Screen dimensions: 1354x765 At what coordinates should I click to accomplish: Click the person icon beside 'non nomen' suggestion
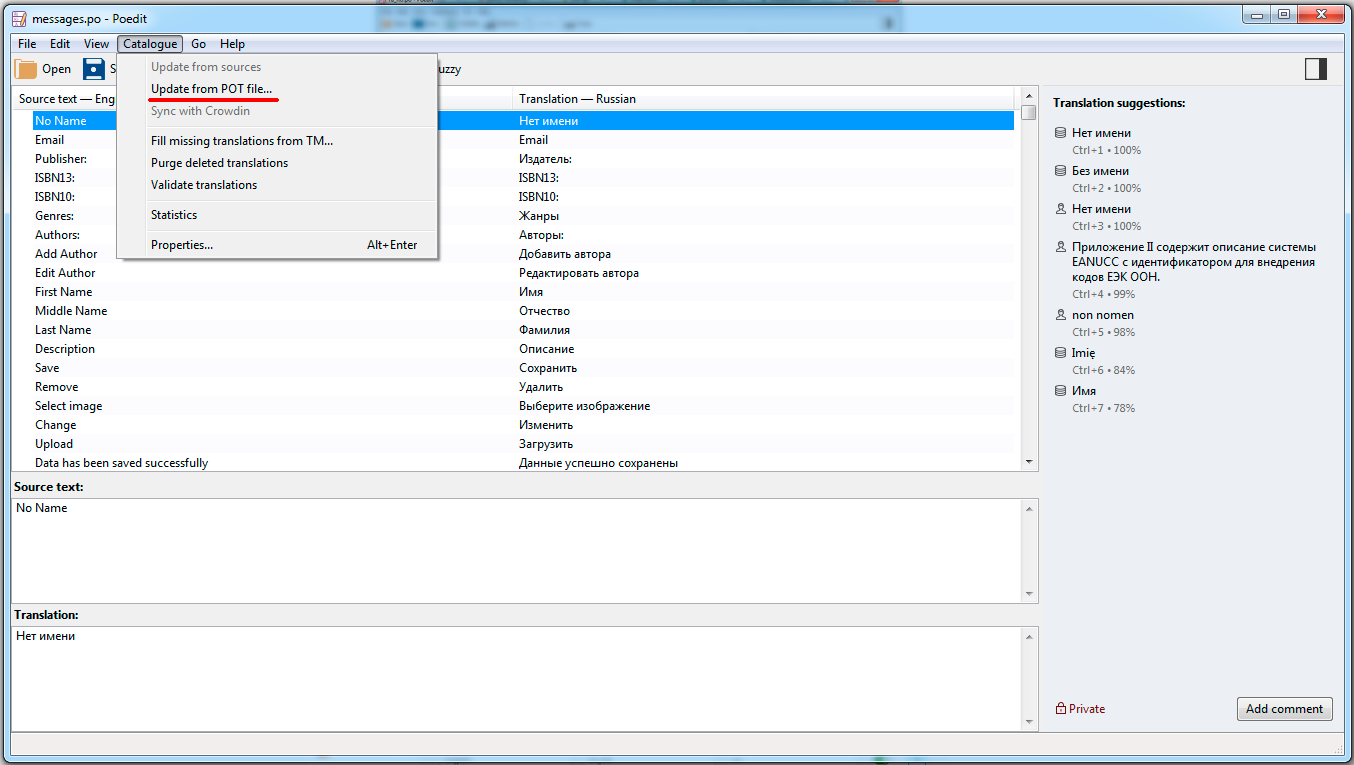[x=1060, y=315]
